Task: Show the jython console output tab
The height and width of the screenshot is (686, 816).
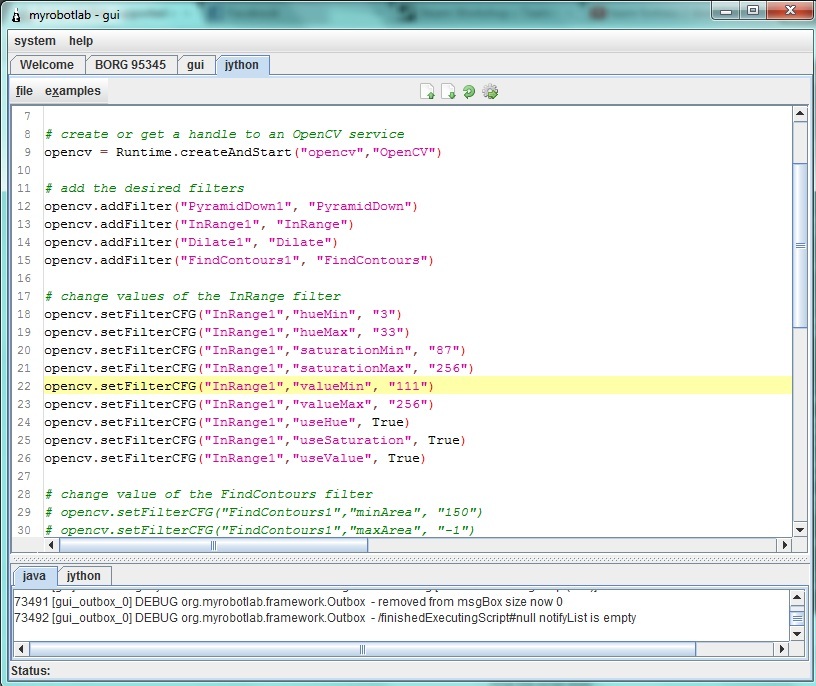Action: click(x=83, y=576)
